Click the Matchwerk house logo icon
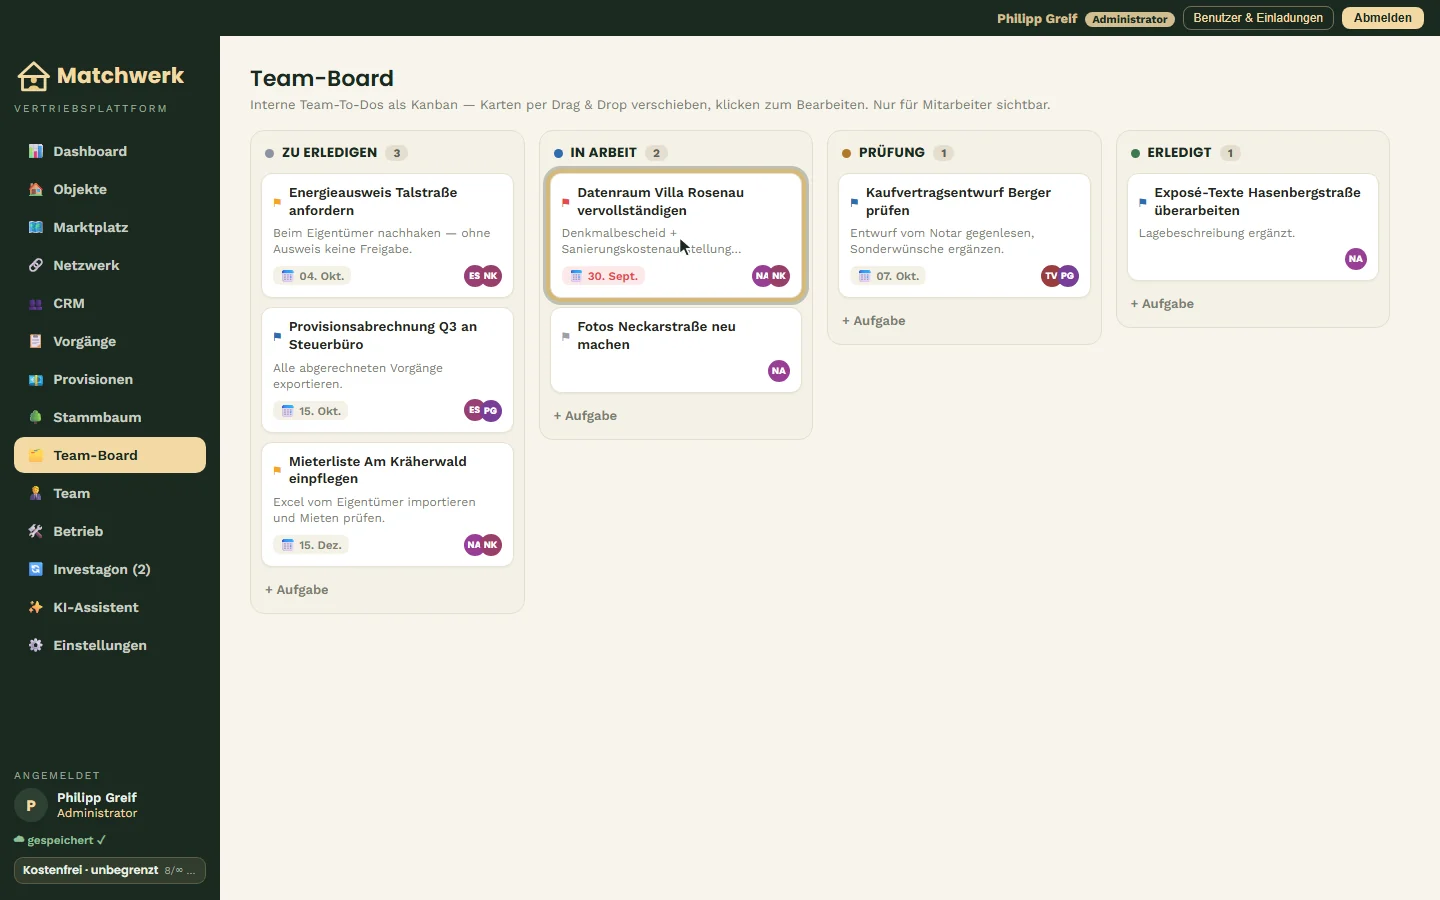The width and height of the screenshot is (1440, 900). [33, 76]
